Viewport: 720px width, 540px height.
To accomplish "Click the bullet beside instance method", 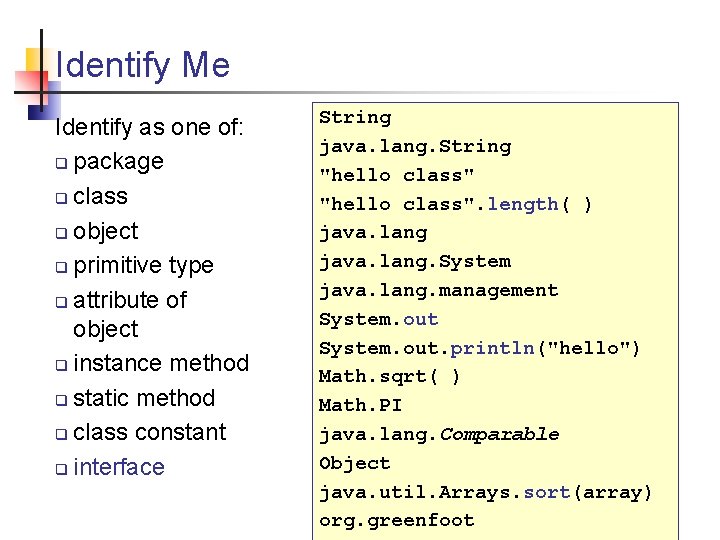I will (62, 365).
